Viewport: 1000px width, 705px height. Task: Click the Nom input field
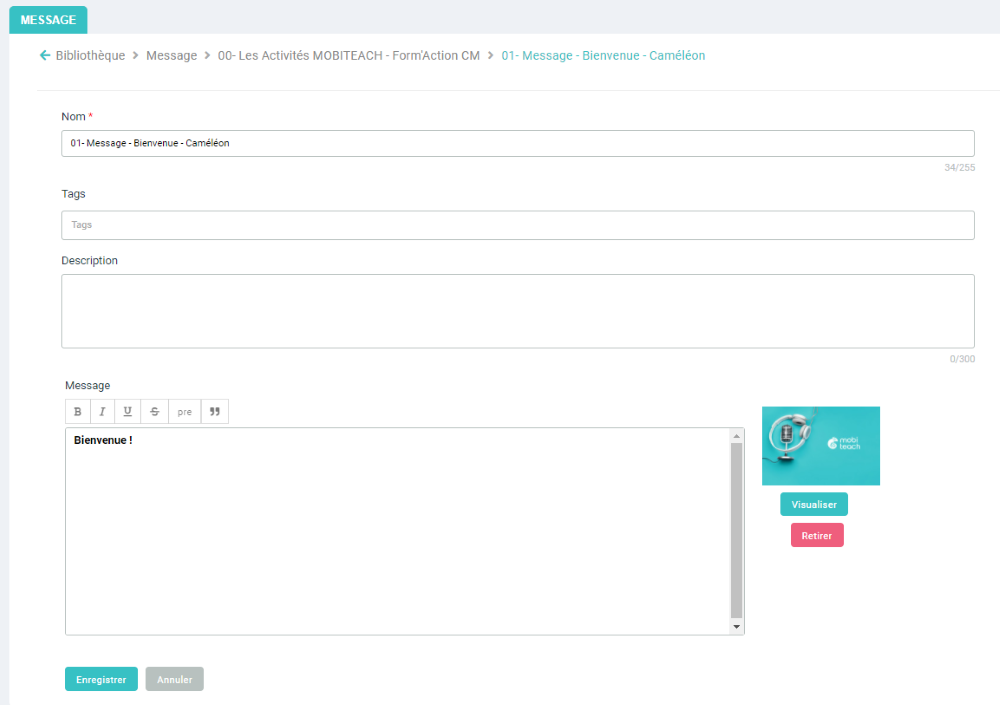[518, 144]
